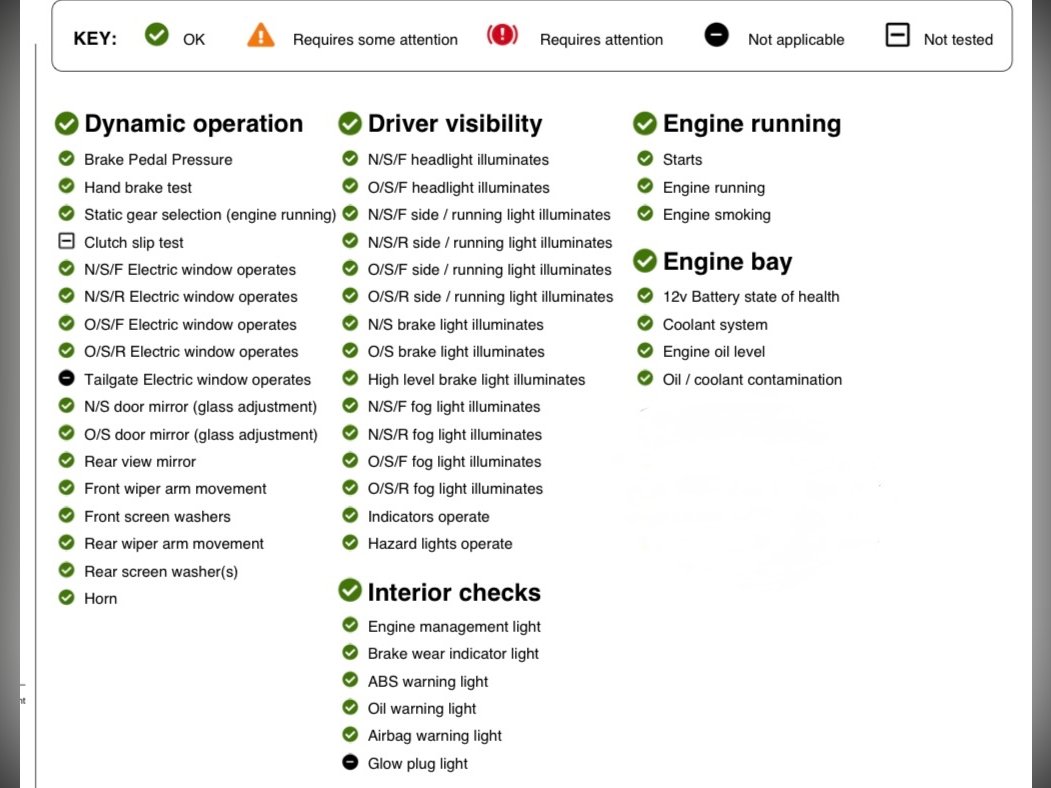Image resolution: width=1051 pixels, height=788 pixels.
Task: Click the Oil / coolant contamination entry
Action: [x=752, y=380]
